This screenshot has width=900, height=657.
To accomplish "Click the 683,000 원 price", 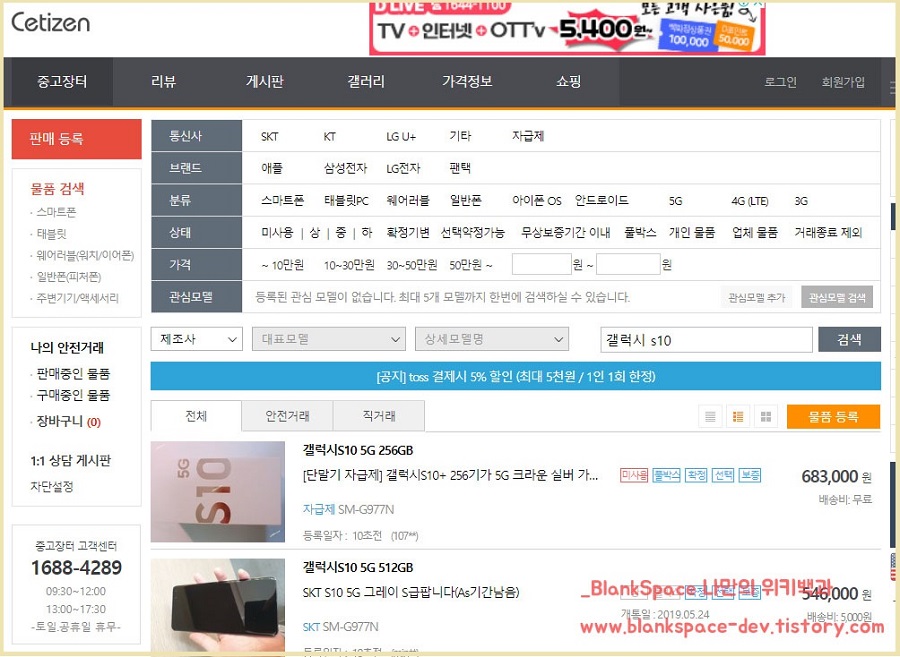I will tap(836, 476).
